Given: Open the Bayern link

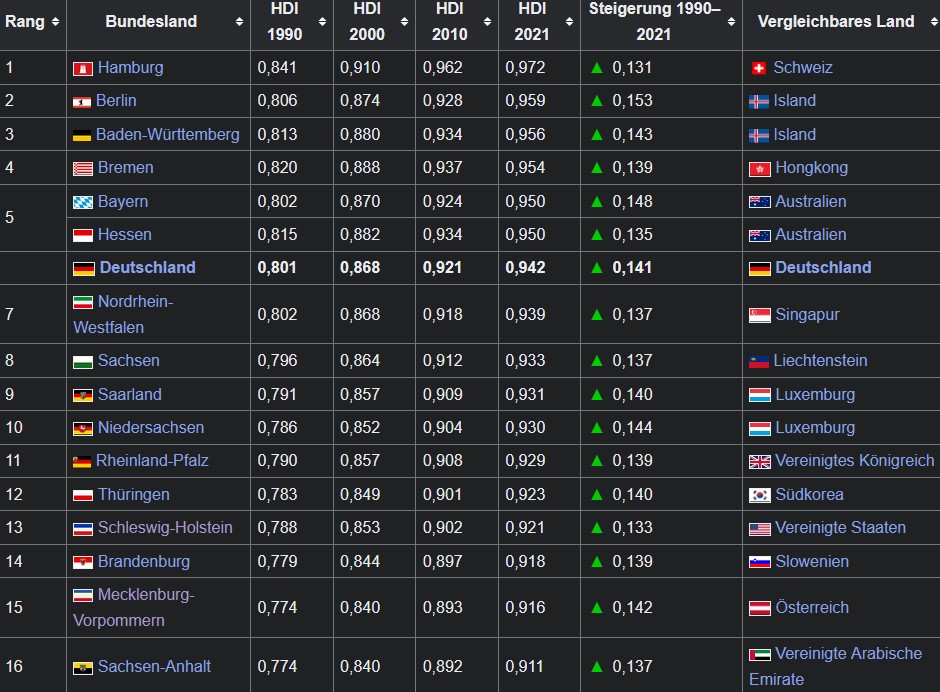Looking at the screenshot, I should click(122, 201).
